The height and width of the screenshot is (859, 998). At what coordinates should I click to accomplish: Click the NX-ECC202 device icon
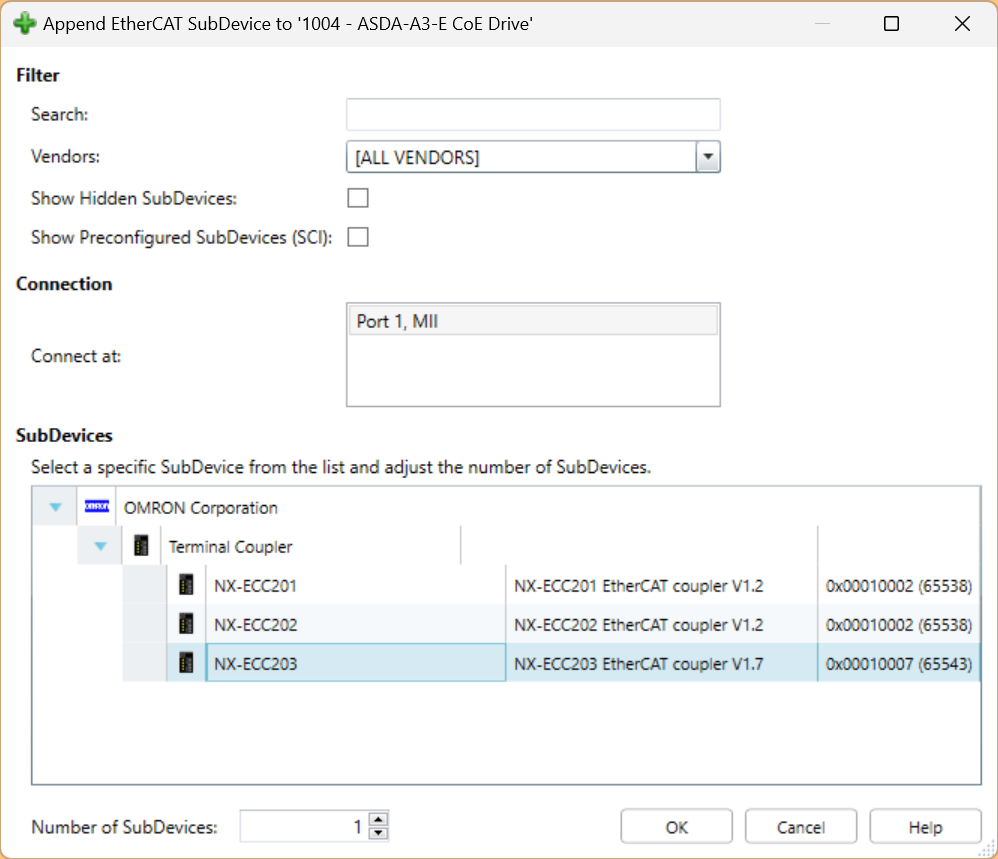[x=186, y=624]
